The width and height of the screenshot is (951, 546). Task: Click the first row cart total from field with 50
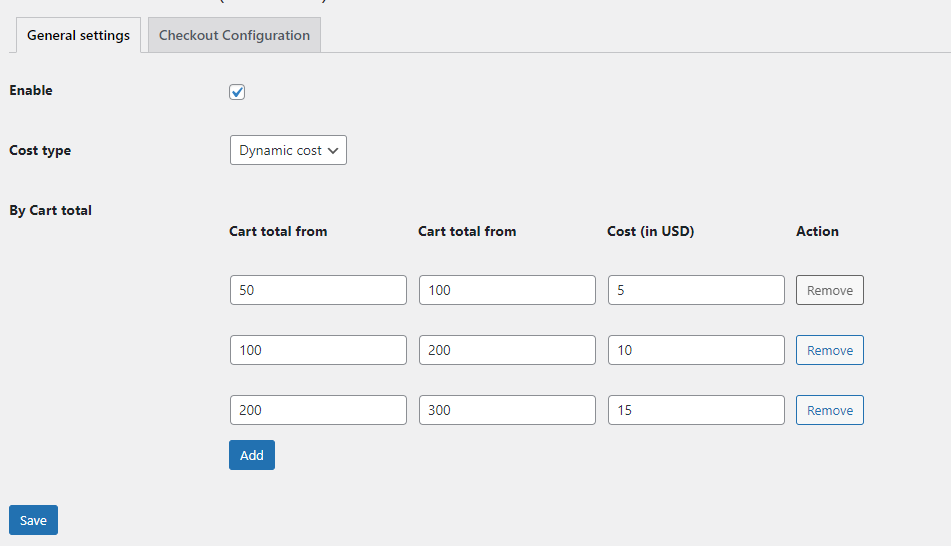point(317,290)
